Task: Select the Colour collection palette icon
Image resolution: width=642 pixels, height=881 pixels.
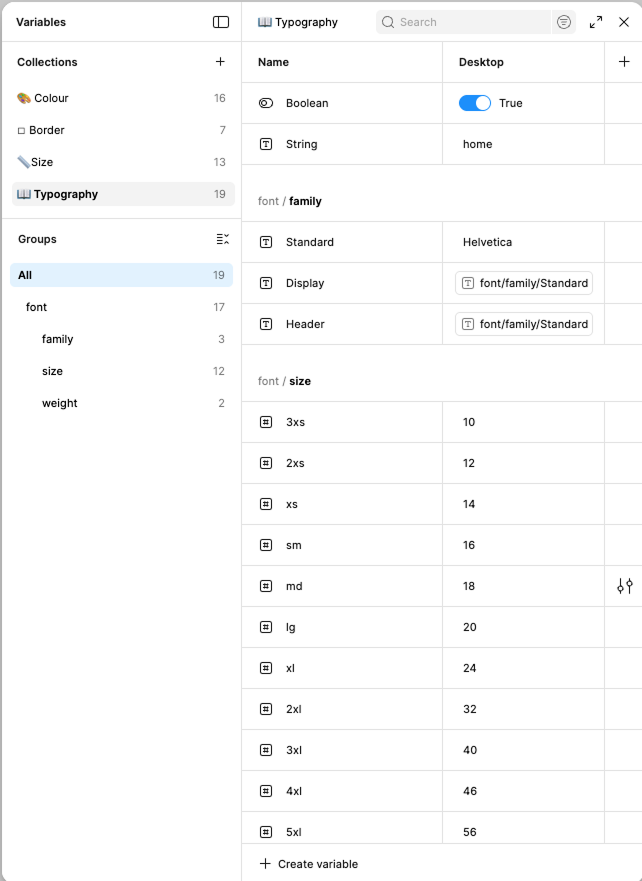Action: coord(22,98)
